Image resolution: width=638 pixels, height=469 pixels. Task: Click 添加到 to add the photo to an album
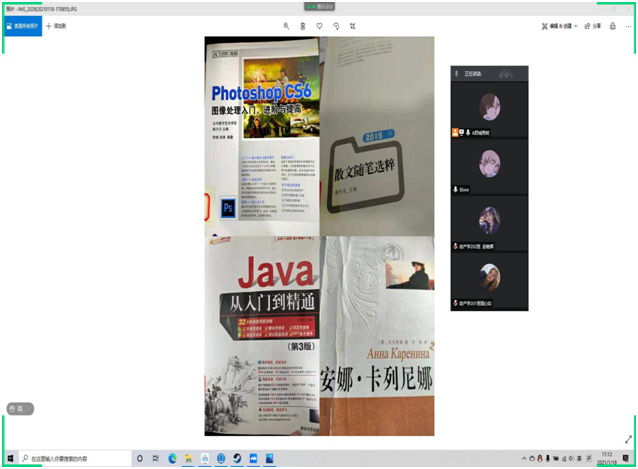click(56, 26)
